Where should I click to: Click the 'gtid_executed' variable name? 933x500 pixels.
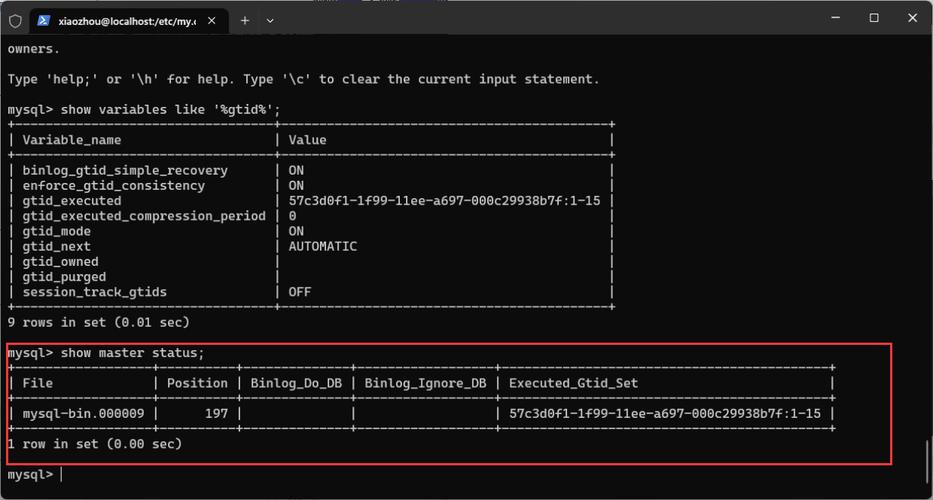(72, 201)
